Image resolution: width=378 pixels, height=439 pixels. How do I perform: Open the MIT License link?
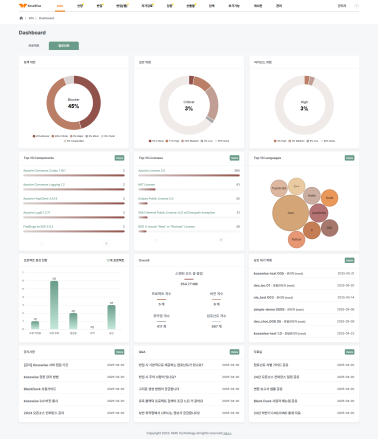tap(147, 184)
